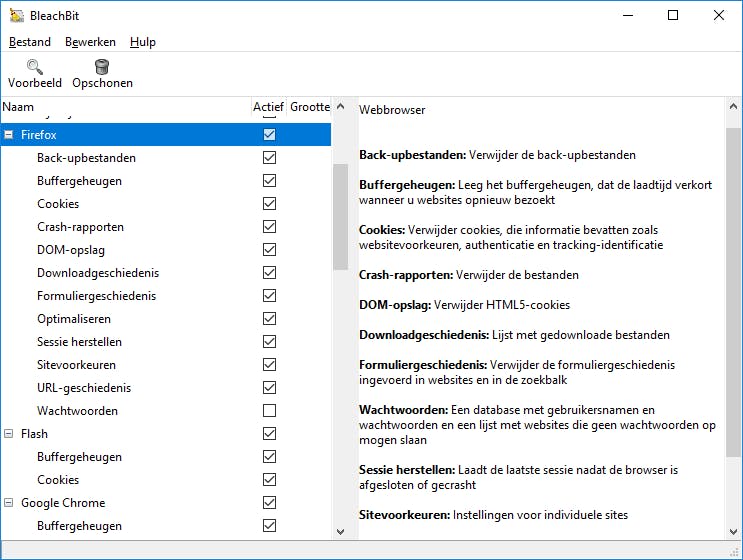Viewport: 743px width, 560px height.
Task: Click the Grootte column header
Action: 309,107
